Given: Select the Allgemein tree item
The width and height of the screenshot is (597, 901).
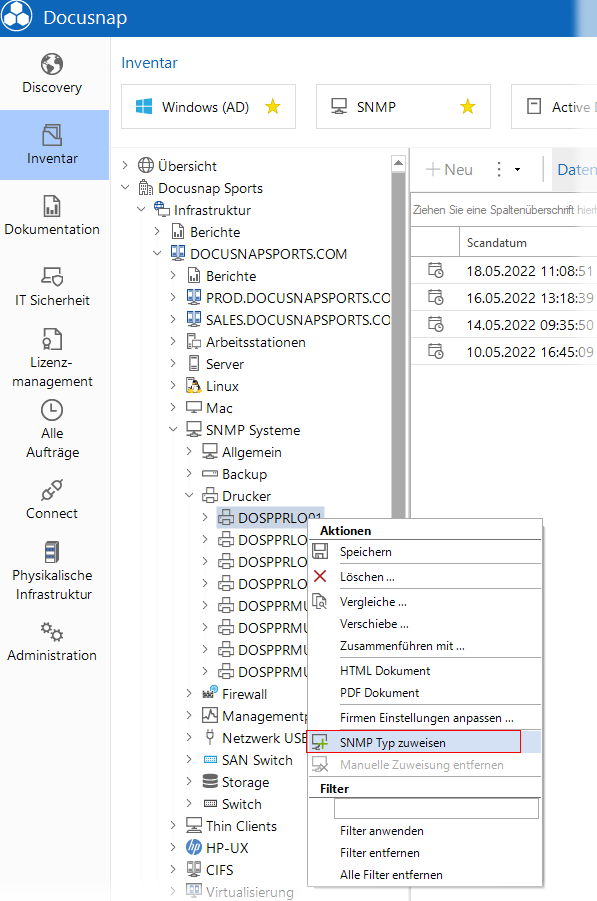Looking at the screenshot, I should tap(242, 452).
